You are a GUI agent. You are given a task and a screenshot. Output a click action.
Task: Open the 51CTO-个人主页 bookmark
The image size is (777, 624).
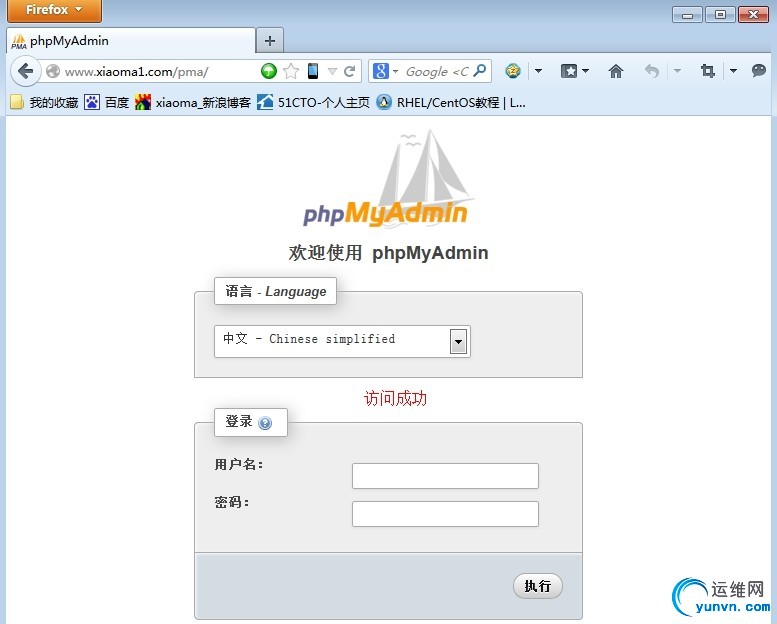313,103
